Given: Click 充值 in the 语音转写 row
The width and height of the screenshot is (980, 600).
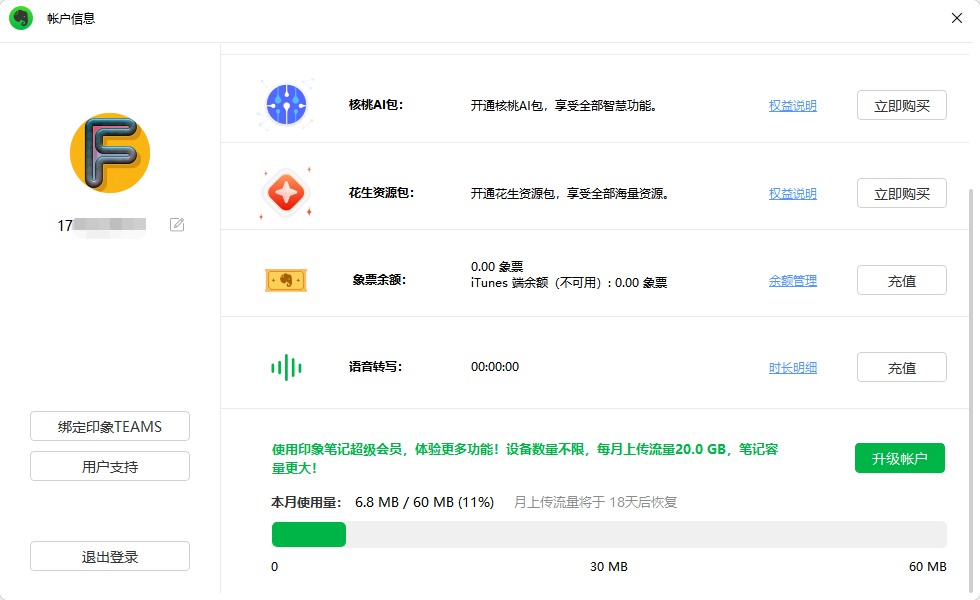Looking at the screenshot, I should click(x=901, y=368).
